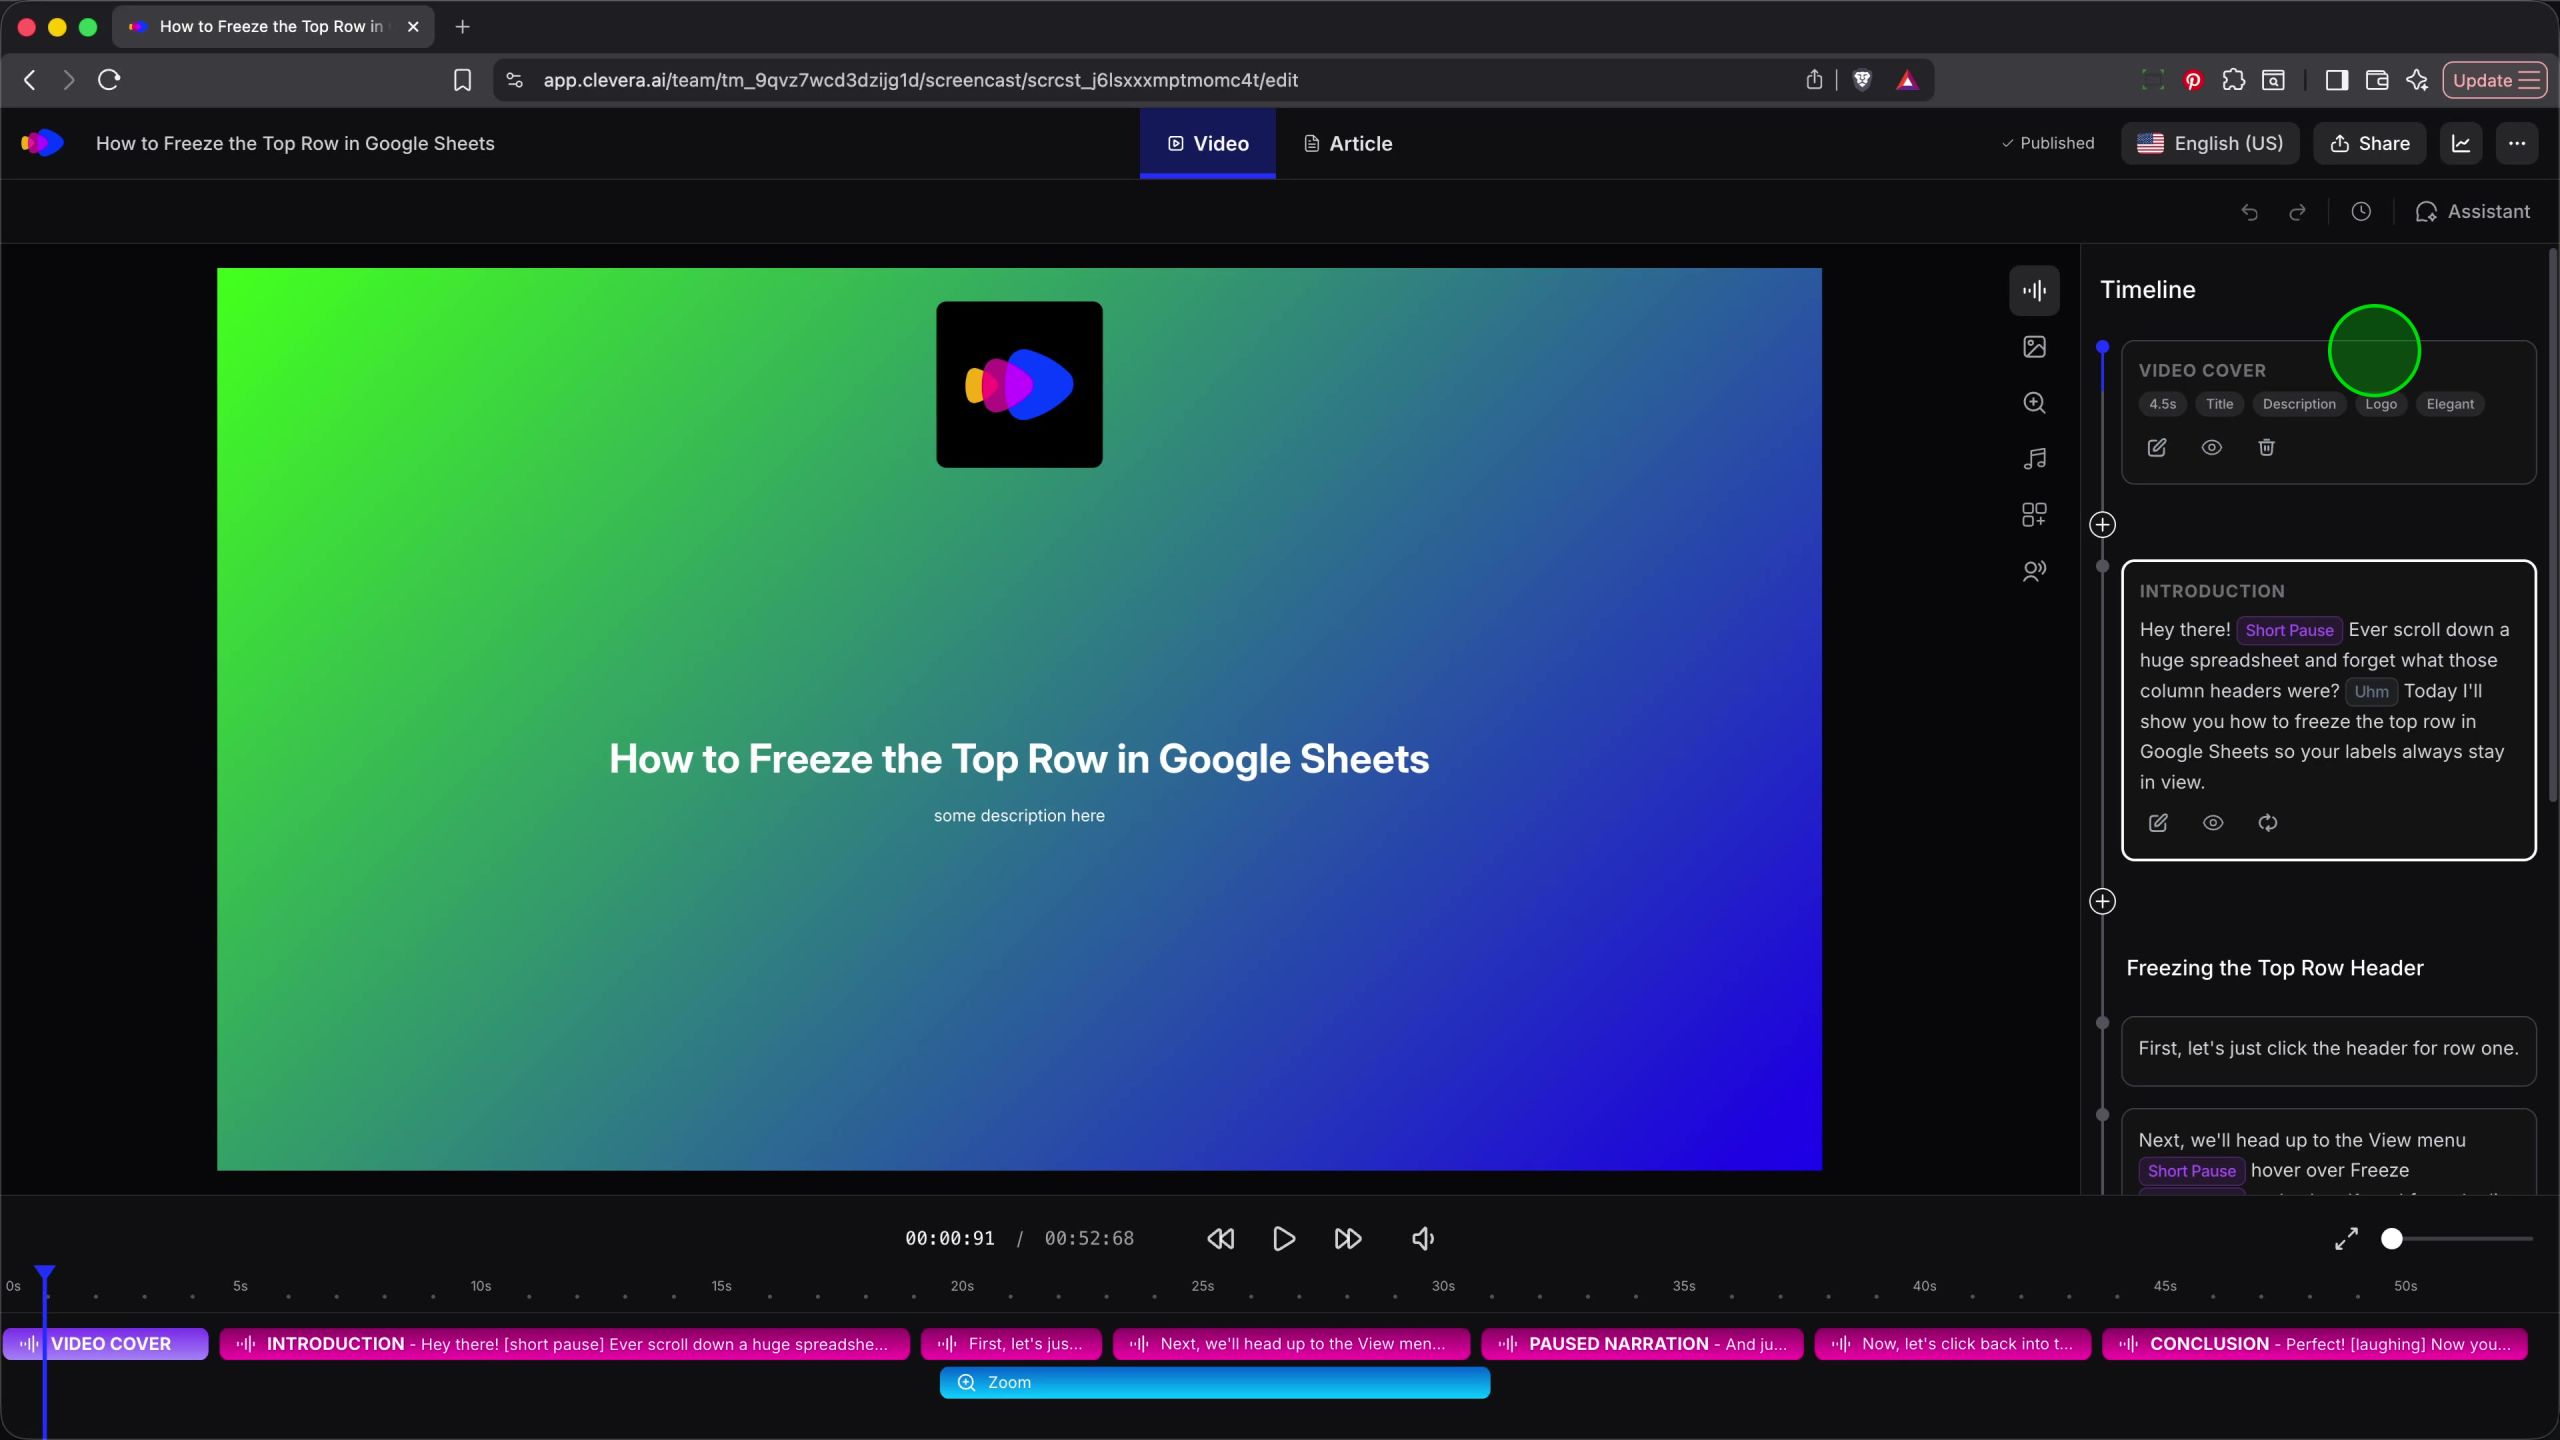2560x1440 pixels.
Task: Open the zoom effects sidebar icon
Action: (x=2034, y=403)
